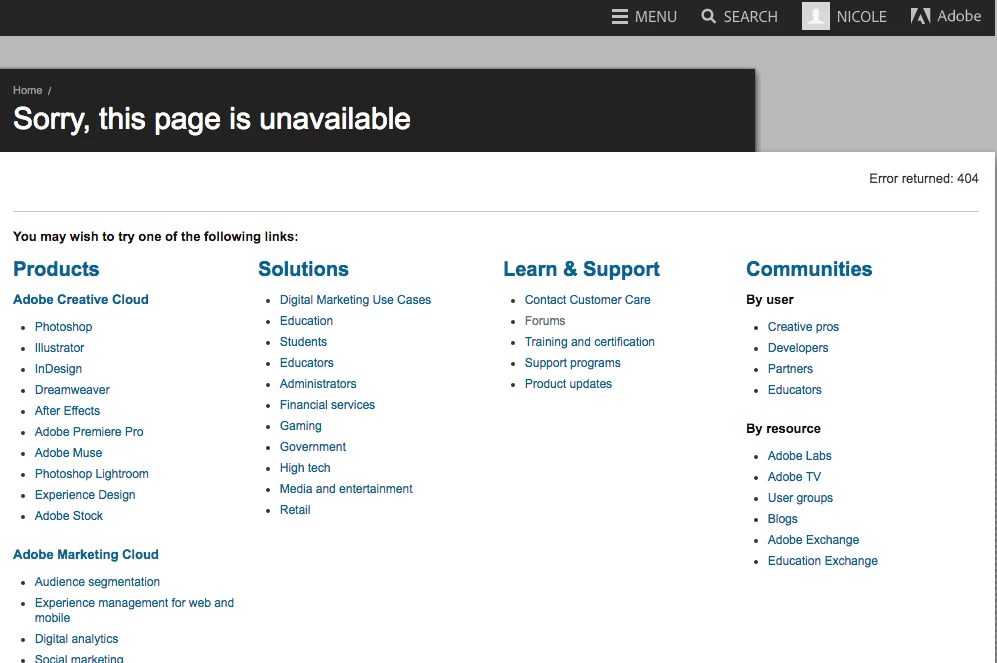Viewport: 997px width, 663px height.
Task: Click the Photoshop link
Action: click(x=64, y=327)
